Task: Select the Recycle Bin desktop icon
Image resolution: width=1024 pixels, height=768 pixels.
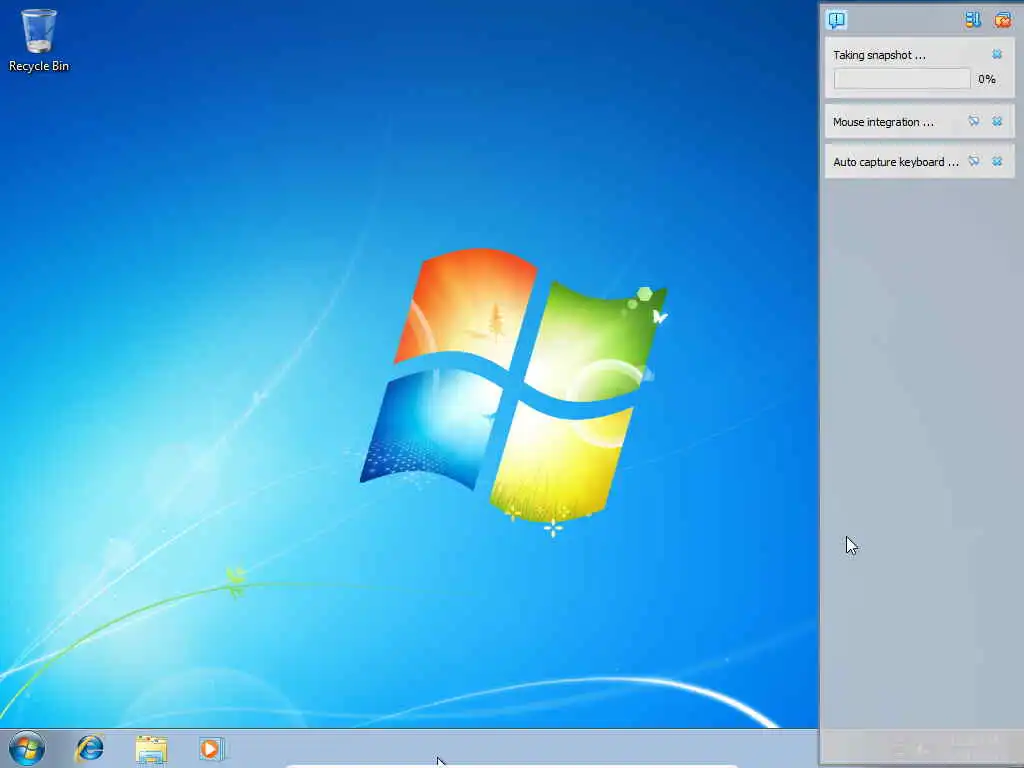Action: point(39,40)
